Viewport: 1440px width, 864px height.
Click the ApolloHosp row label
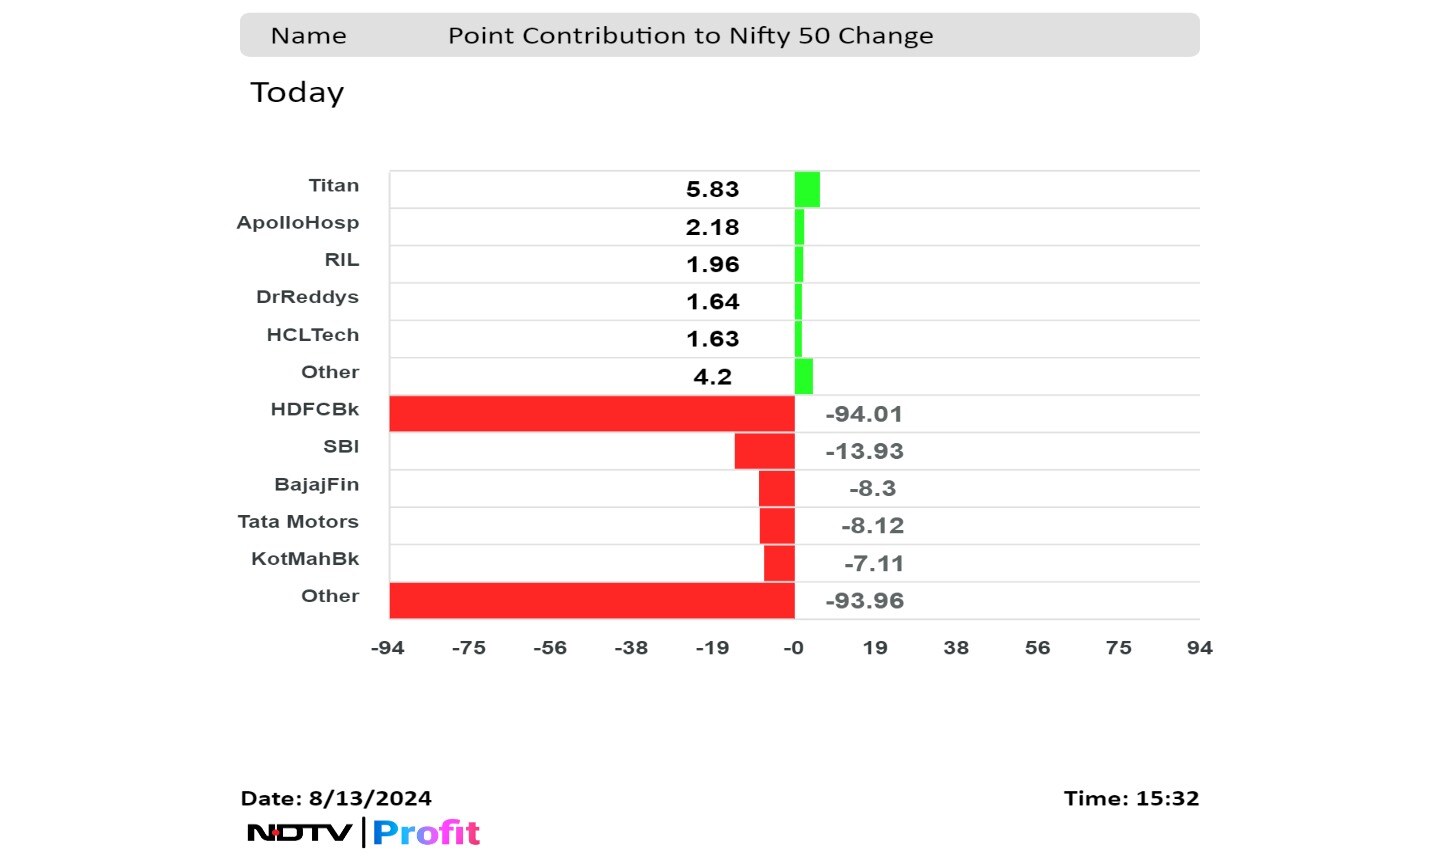tap(297, 222)
